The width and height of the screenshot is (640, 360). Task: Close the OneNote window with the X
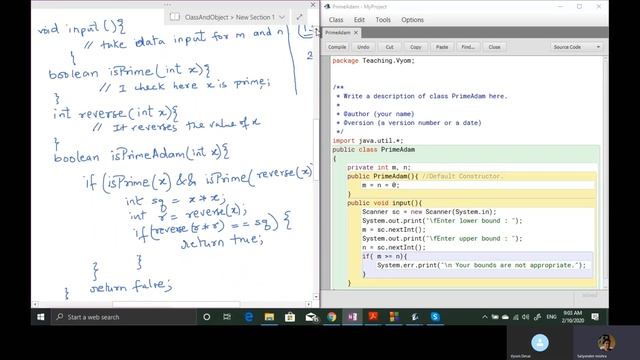(x=313, y=5)
